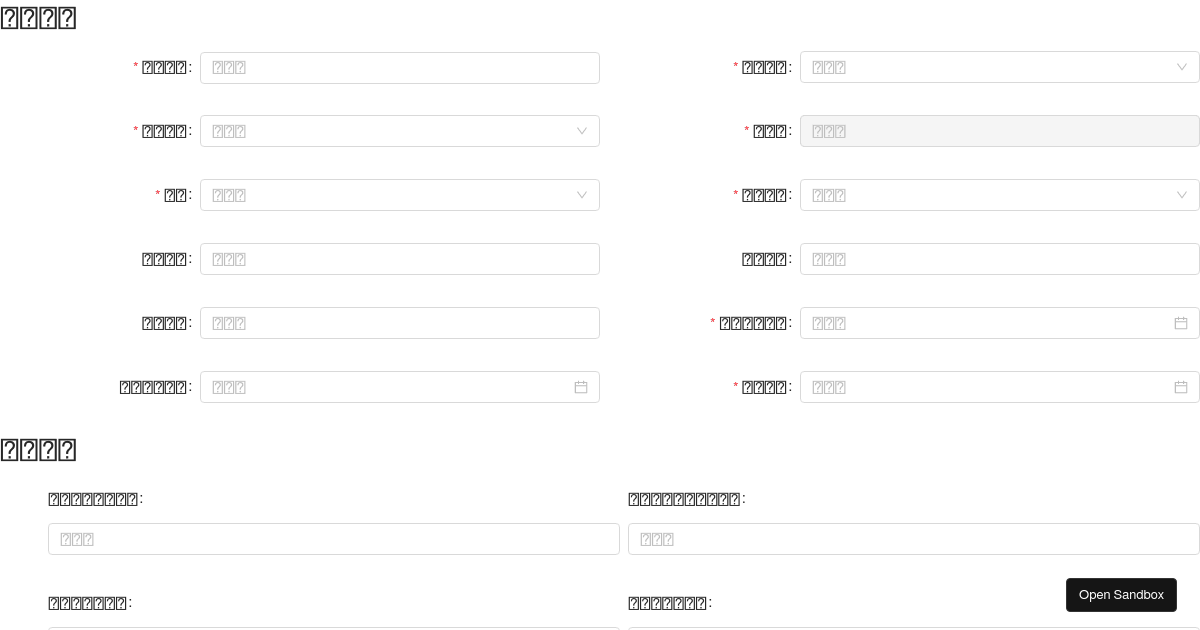This screenshot has height=630, width=1200.
Task: Focus the right wide input in the second section
Action: pos(914,539)
